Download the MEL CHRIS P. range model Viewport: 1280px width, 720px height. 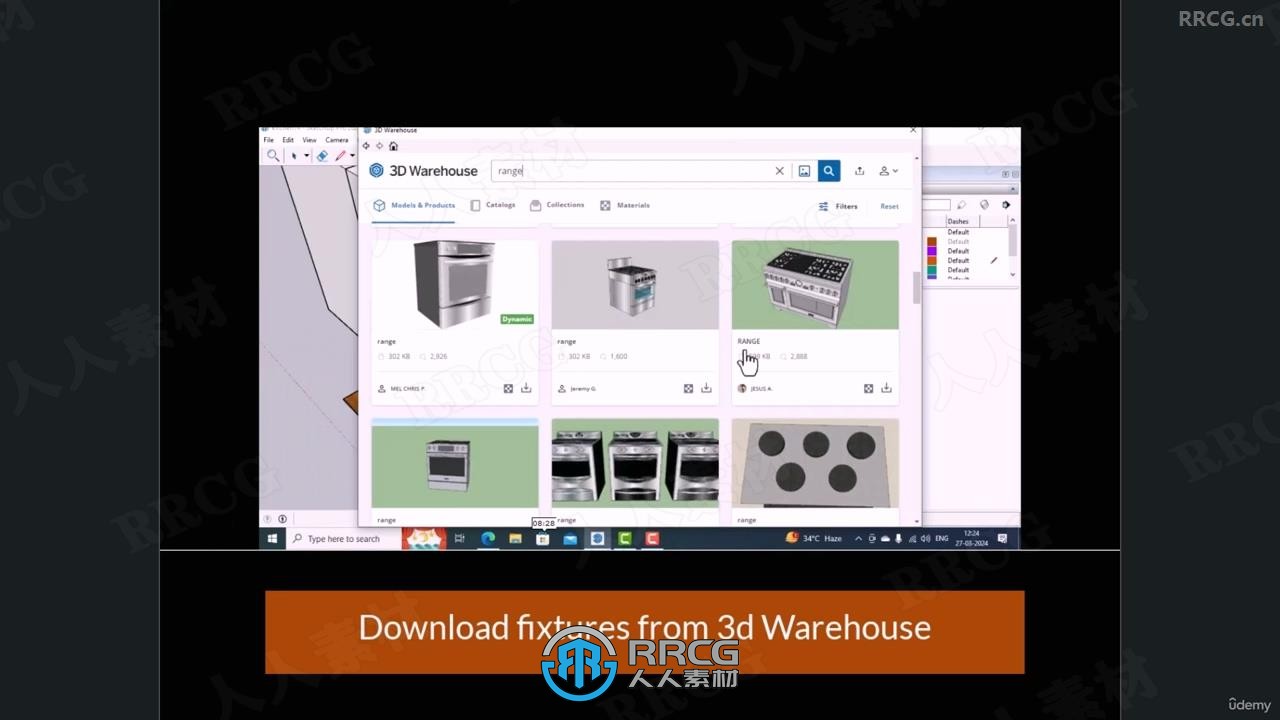[x=526, y=388]
